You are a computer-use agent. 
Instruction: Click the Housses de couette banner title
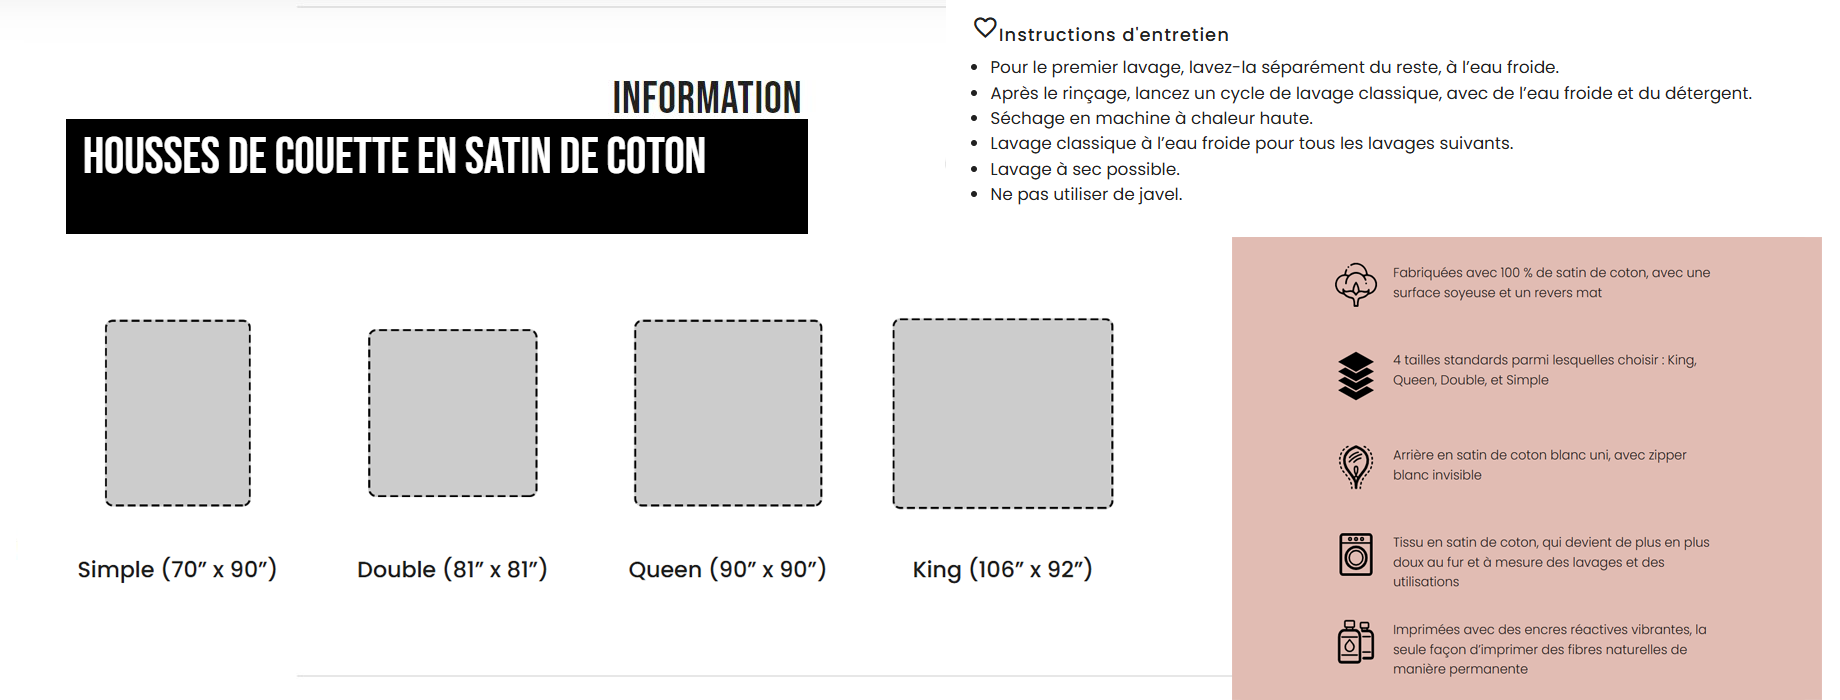394,157
